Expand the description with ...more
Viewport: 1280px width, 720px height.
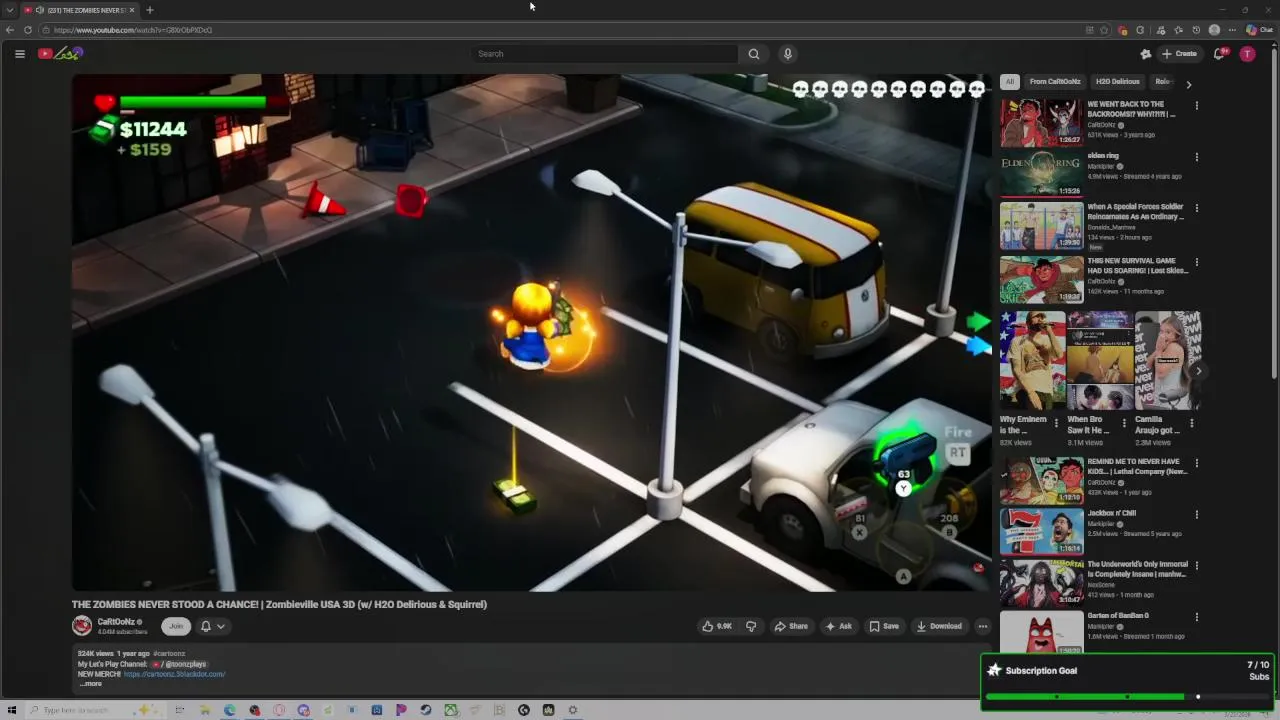click(x=91, y=684)
